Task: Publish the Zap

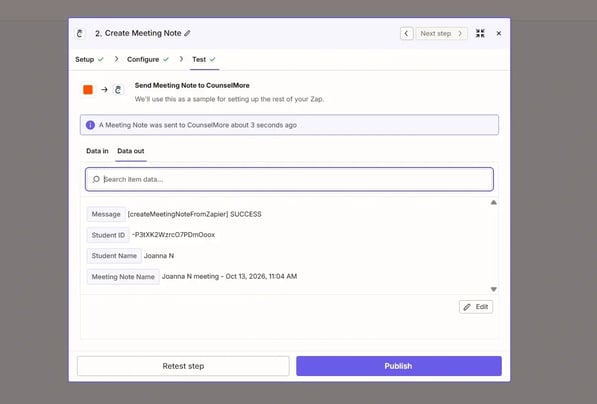Action: click(x=399, y=366)
